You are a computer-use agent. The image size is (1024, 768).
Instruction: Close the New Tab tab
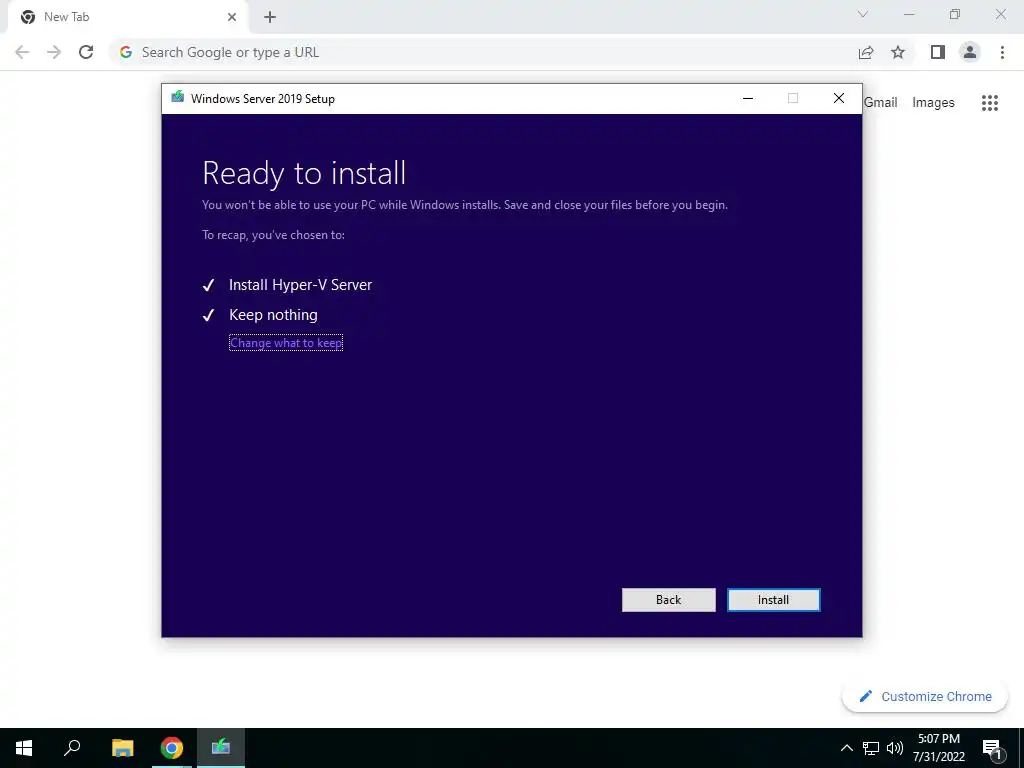pos(232,17)
